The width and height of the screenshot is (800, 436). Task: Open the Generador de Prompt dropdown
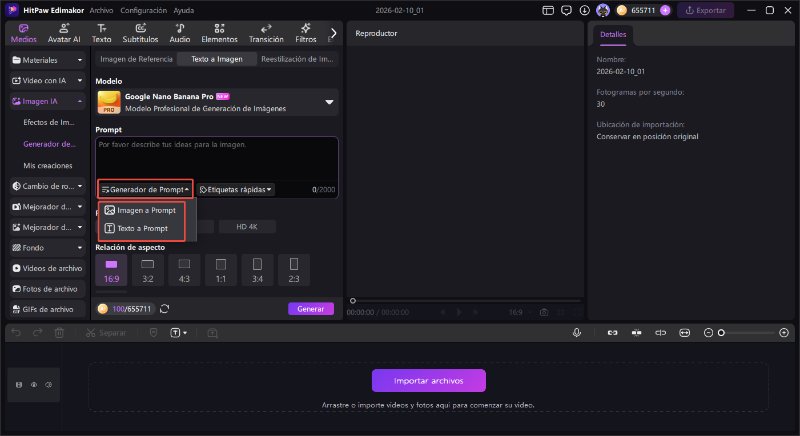(x=145, y=190)
